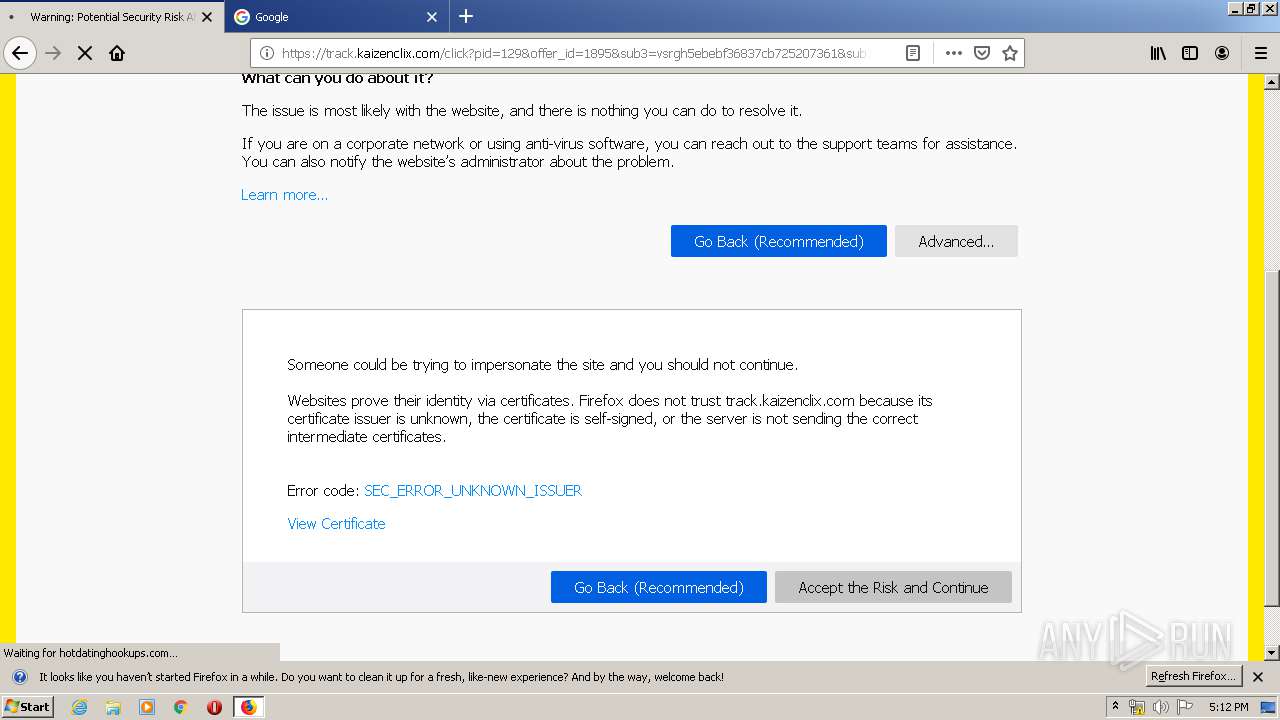The height and width of the screenshot is (720, 1280).
Task: Open the View Certificate link
Action: 336,524
